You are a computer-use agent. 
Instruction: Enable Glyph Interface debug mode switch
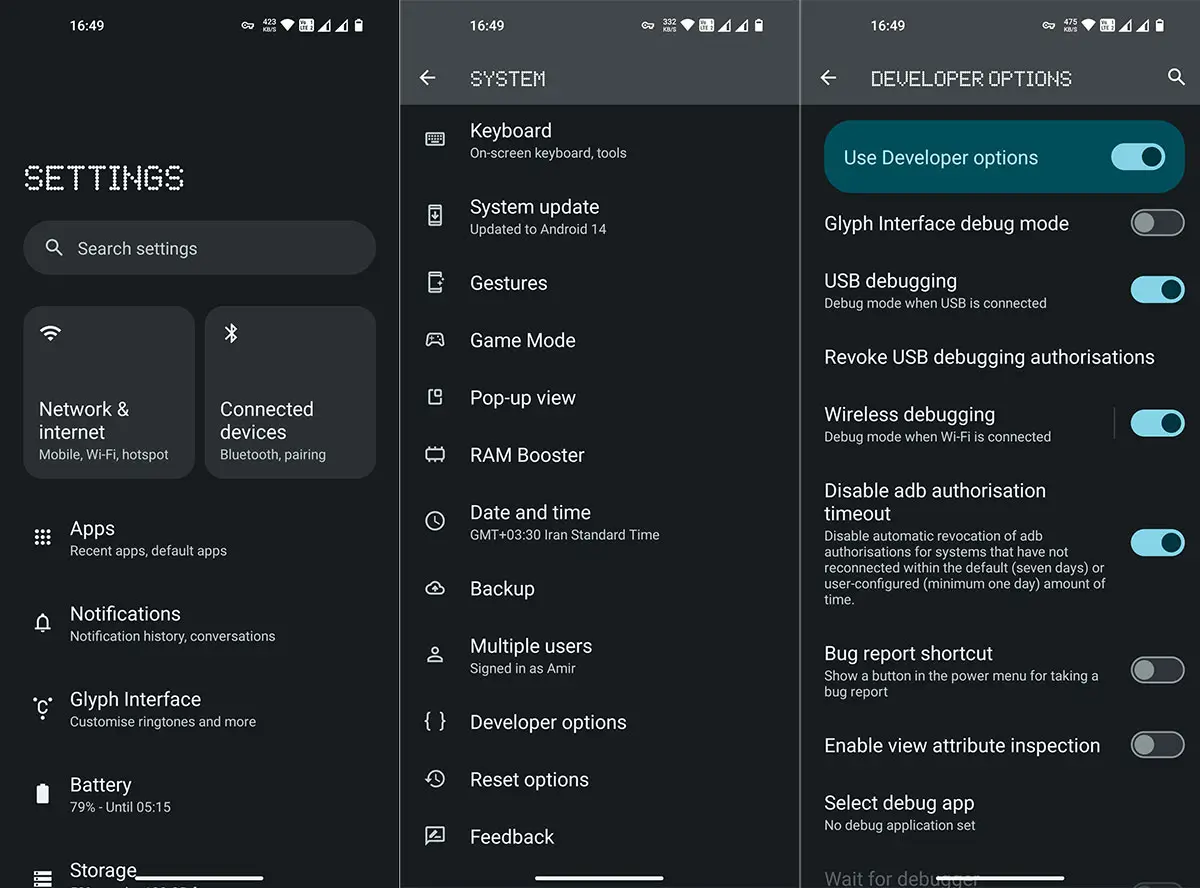(1157, 223)
